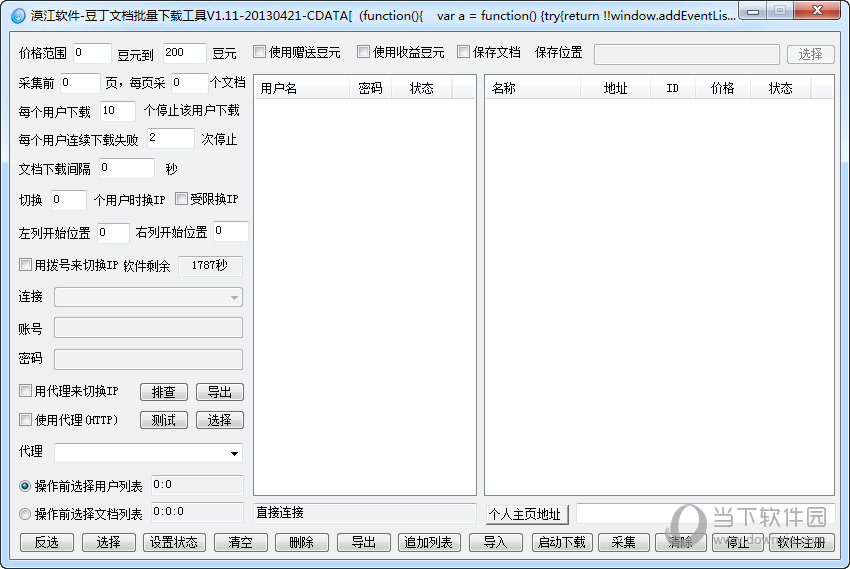850x569 pixels.
Task: Click the personal homepage URL field
Action: (x=705, y=514)
